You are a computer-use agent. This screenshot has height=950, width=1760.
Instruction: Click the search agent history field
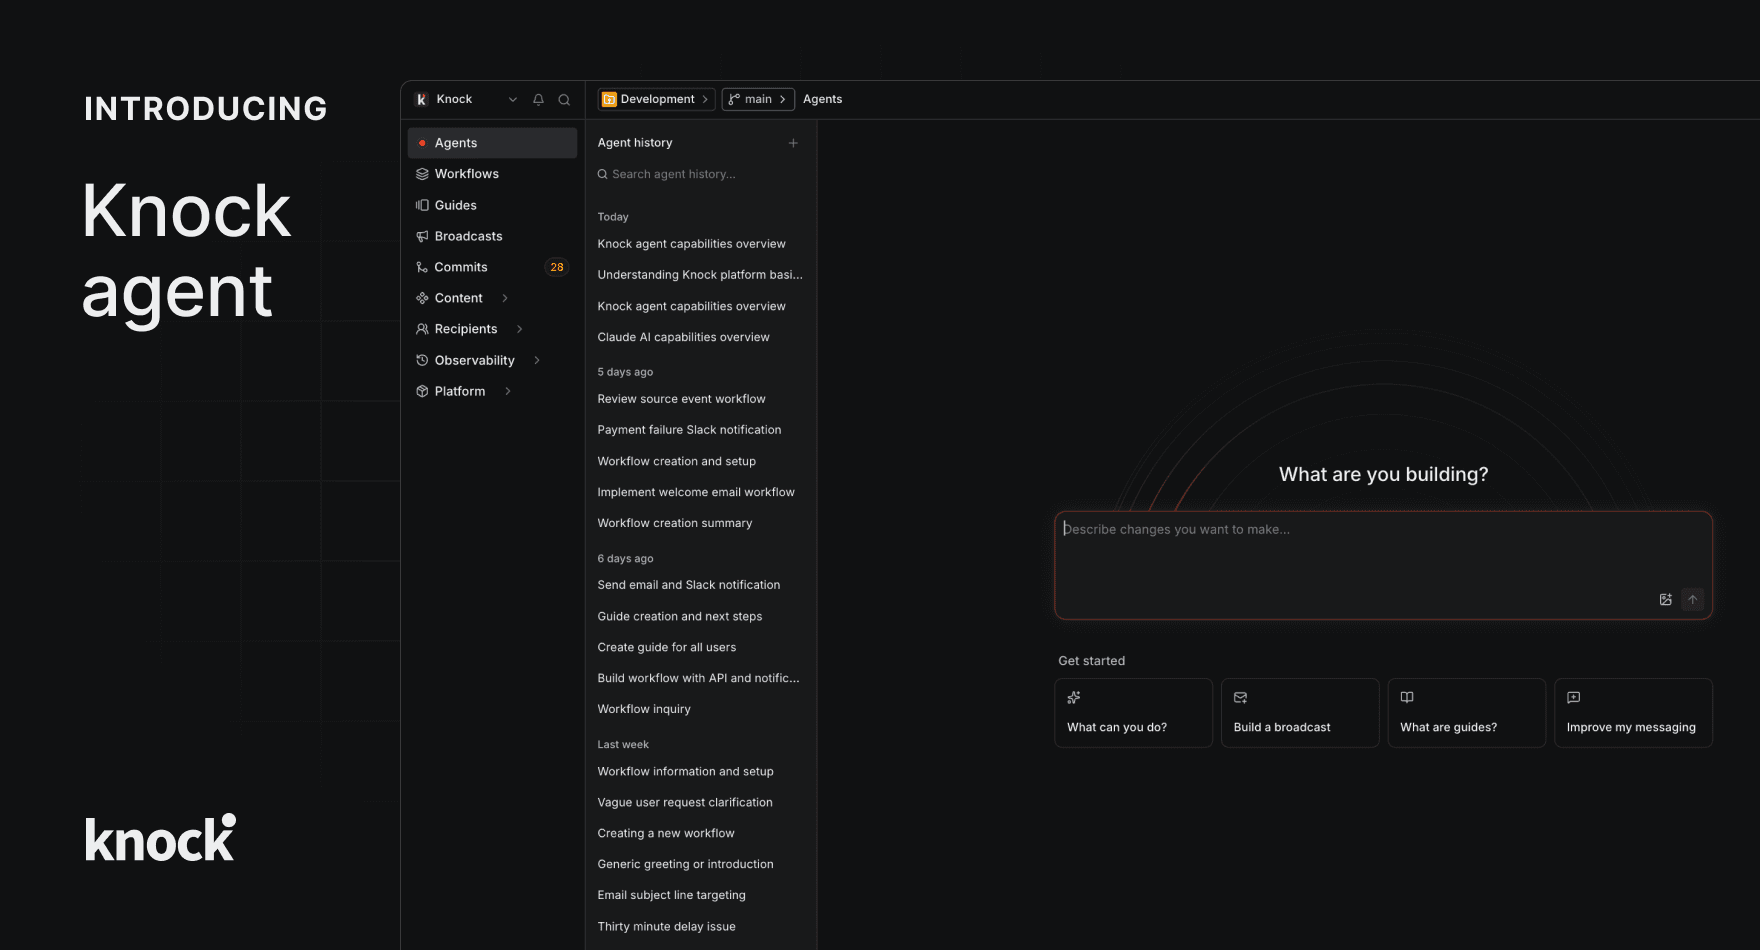tap(700, 174)
